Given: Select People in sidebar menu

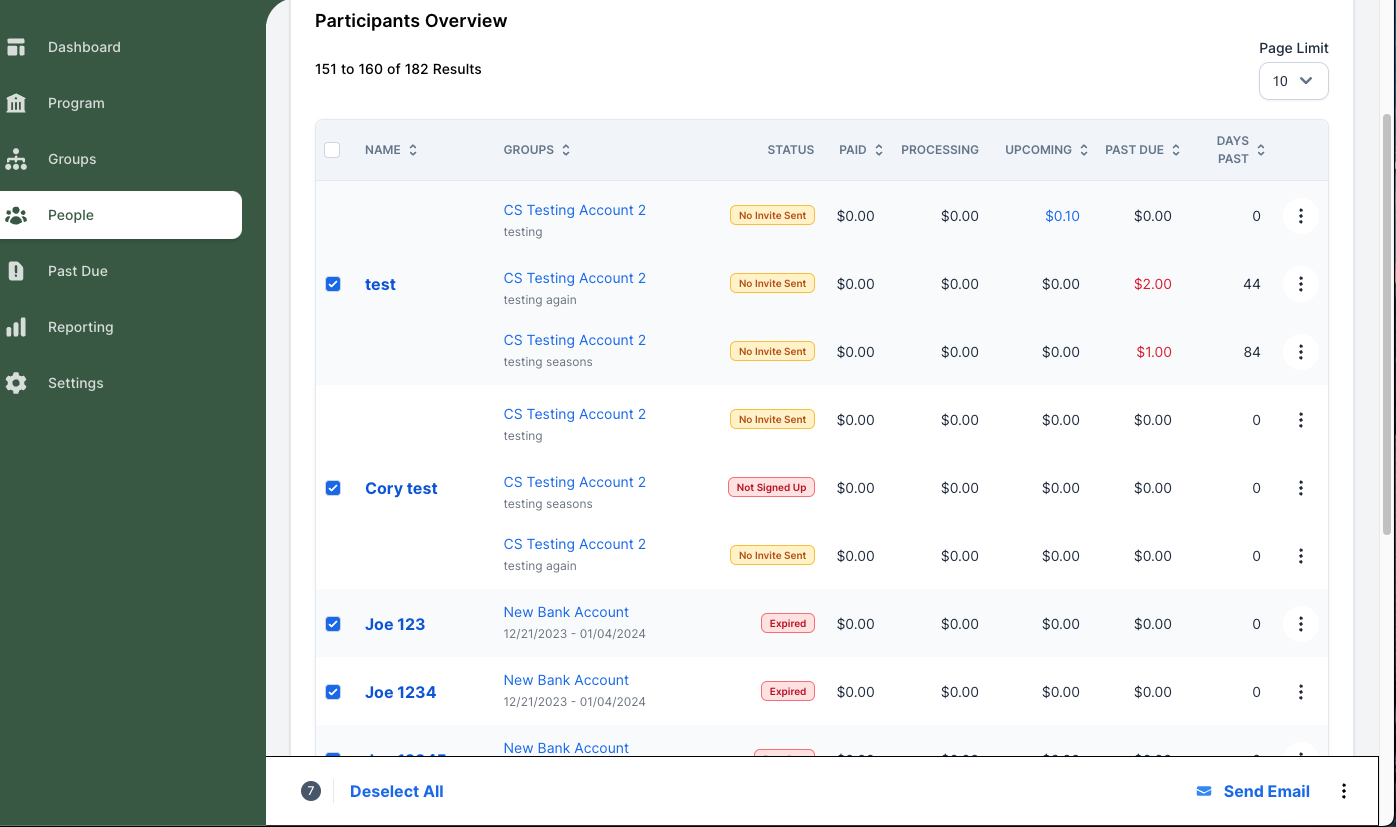Looking at the screenshot, I should [x=120, y=215].
